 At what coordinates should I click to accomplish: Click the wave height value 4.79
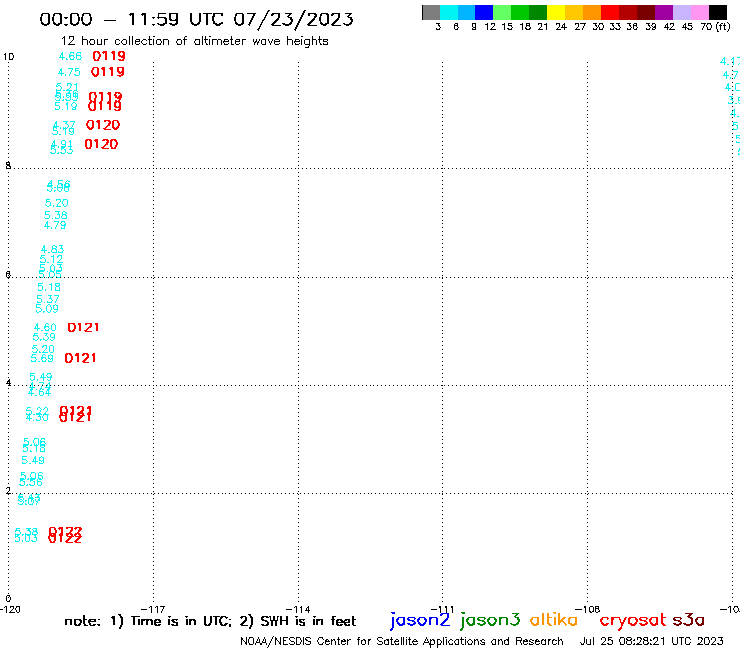point(55,225)
